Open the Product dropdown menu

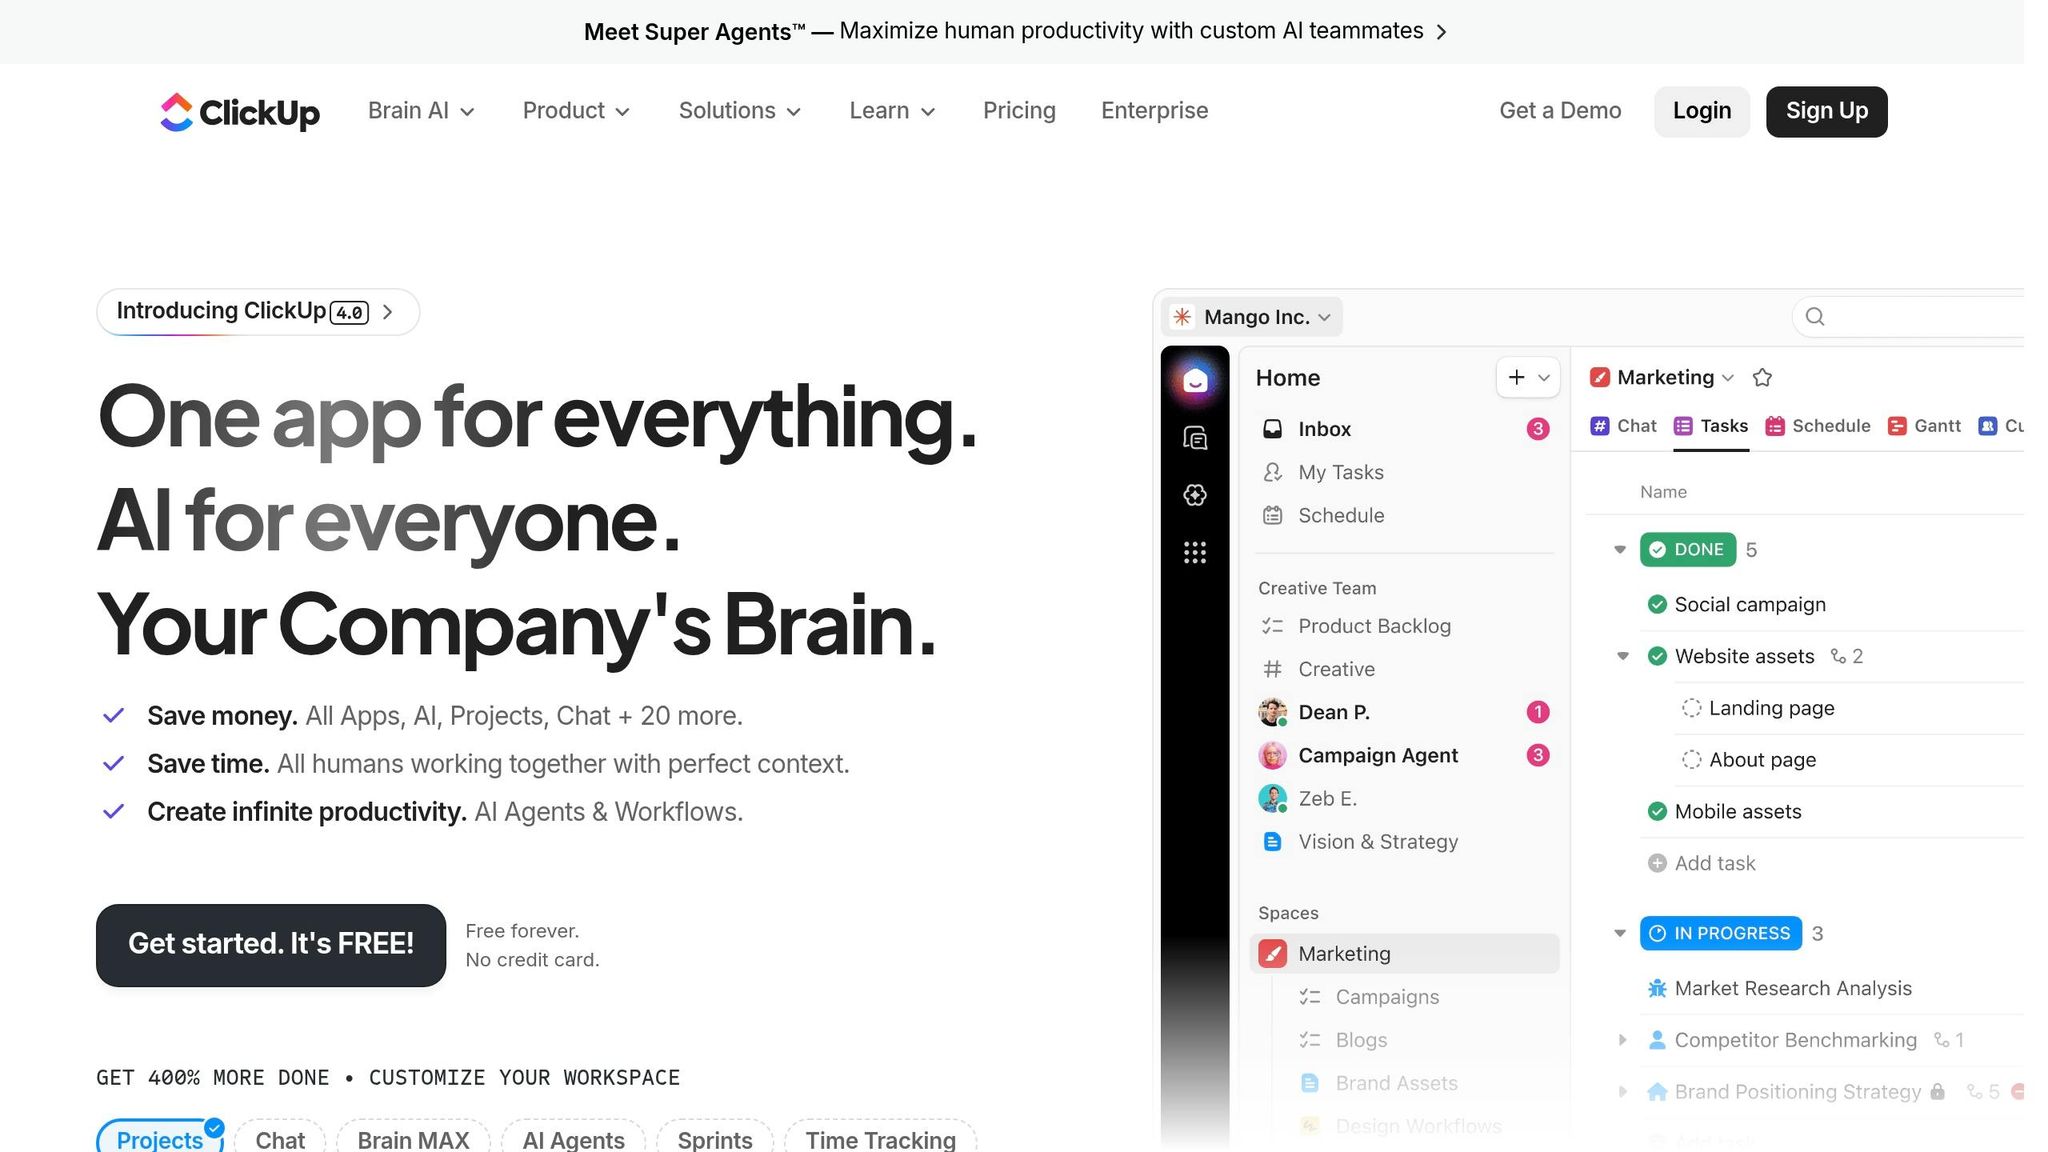click(576, 111)
